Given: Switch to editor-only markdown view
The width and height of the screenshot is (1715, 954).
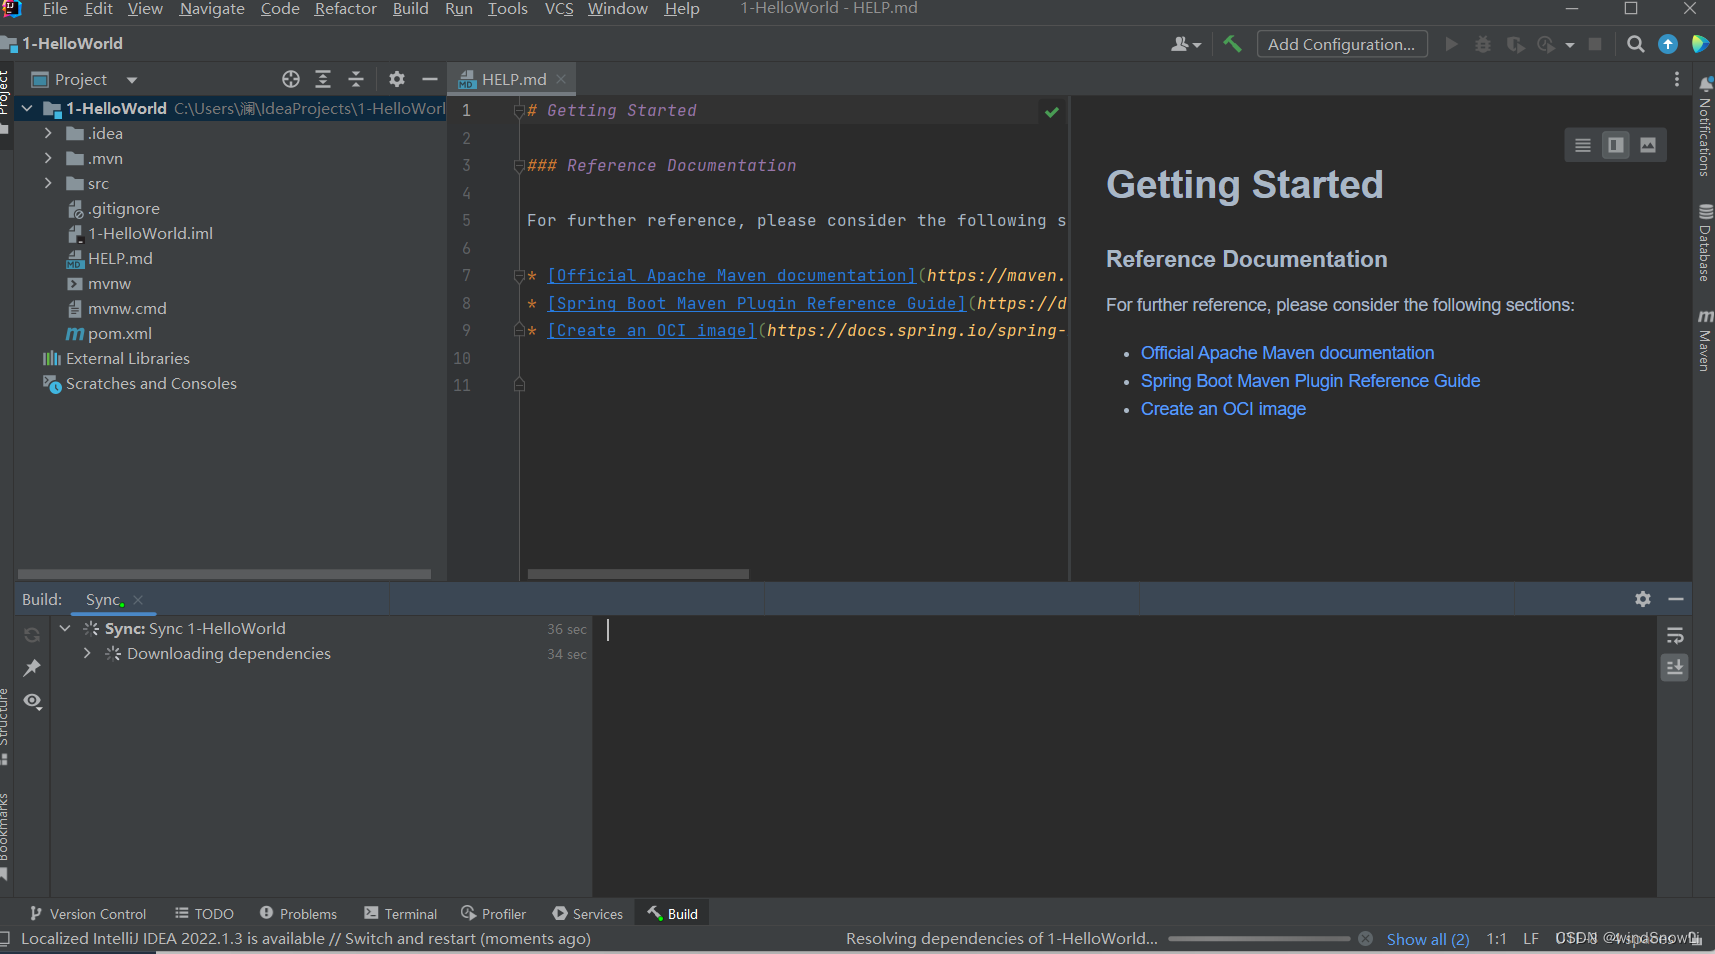Looking at the screenshot, I should coord(1583,145).
